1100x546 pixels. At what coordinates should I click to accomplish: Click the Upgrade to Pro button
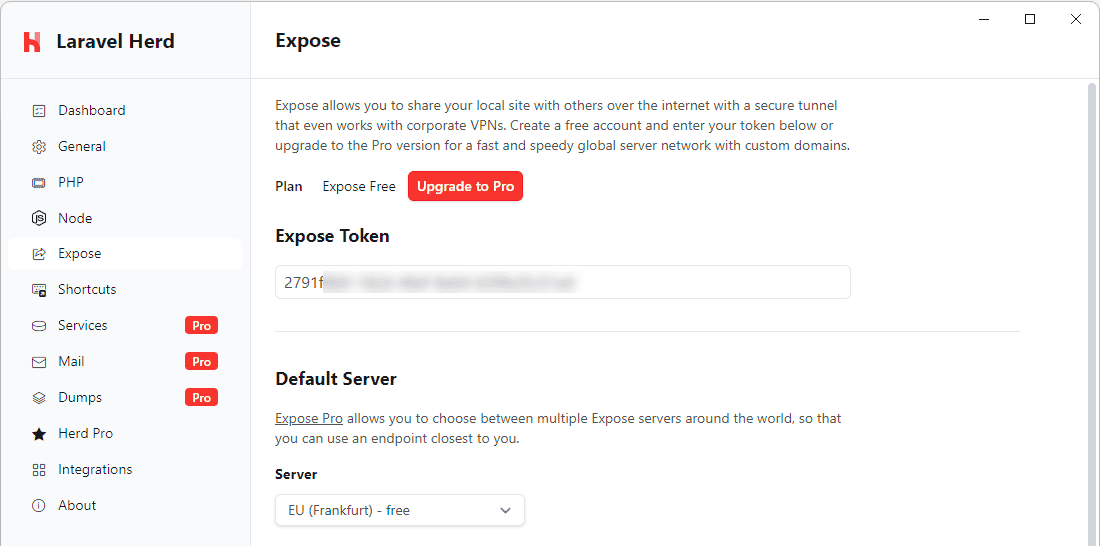point(465,187)
